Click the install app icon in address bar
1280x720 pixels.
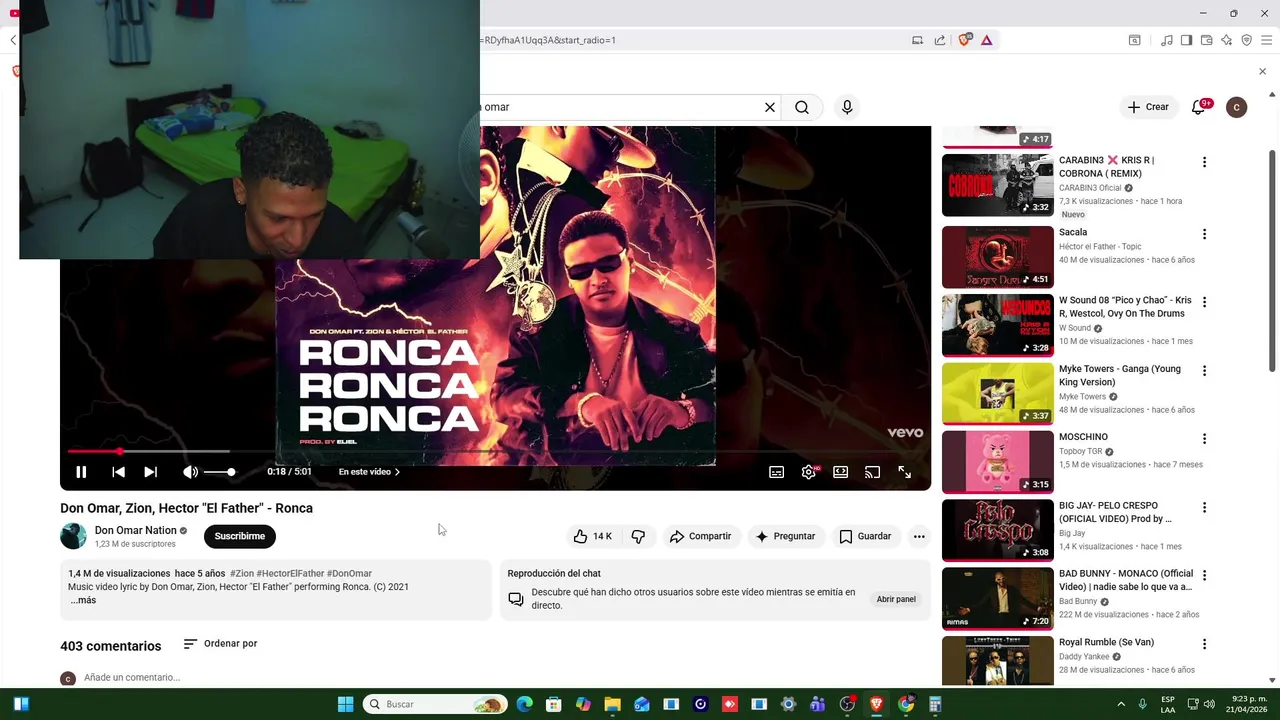(x=917, y=40)
